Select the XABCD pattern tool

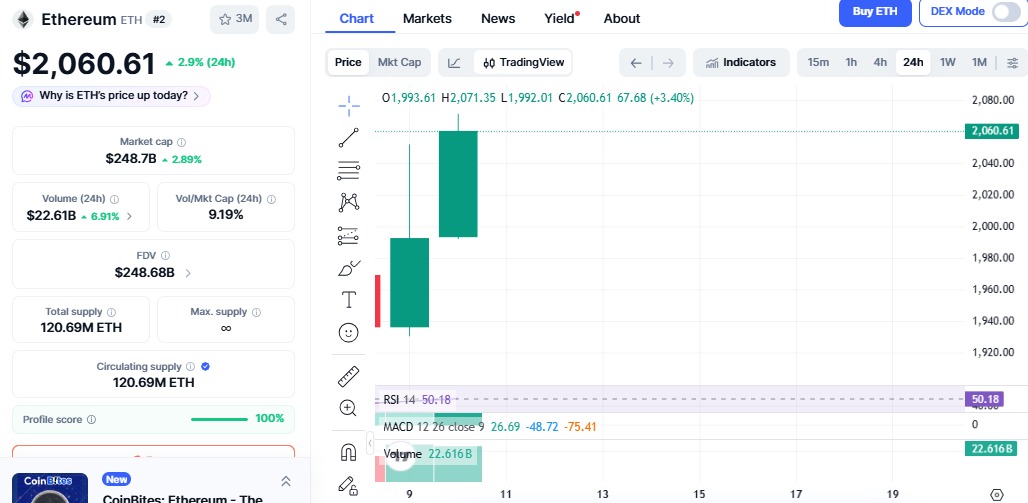pyautogui.click(x=349, y=203)
